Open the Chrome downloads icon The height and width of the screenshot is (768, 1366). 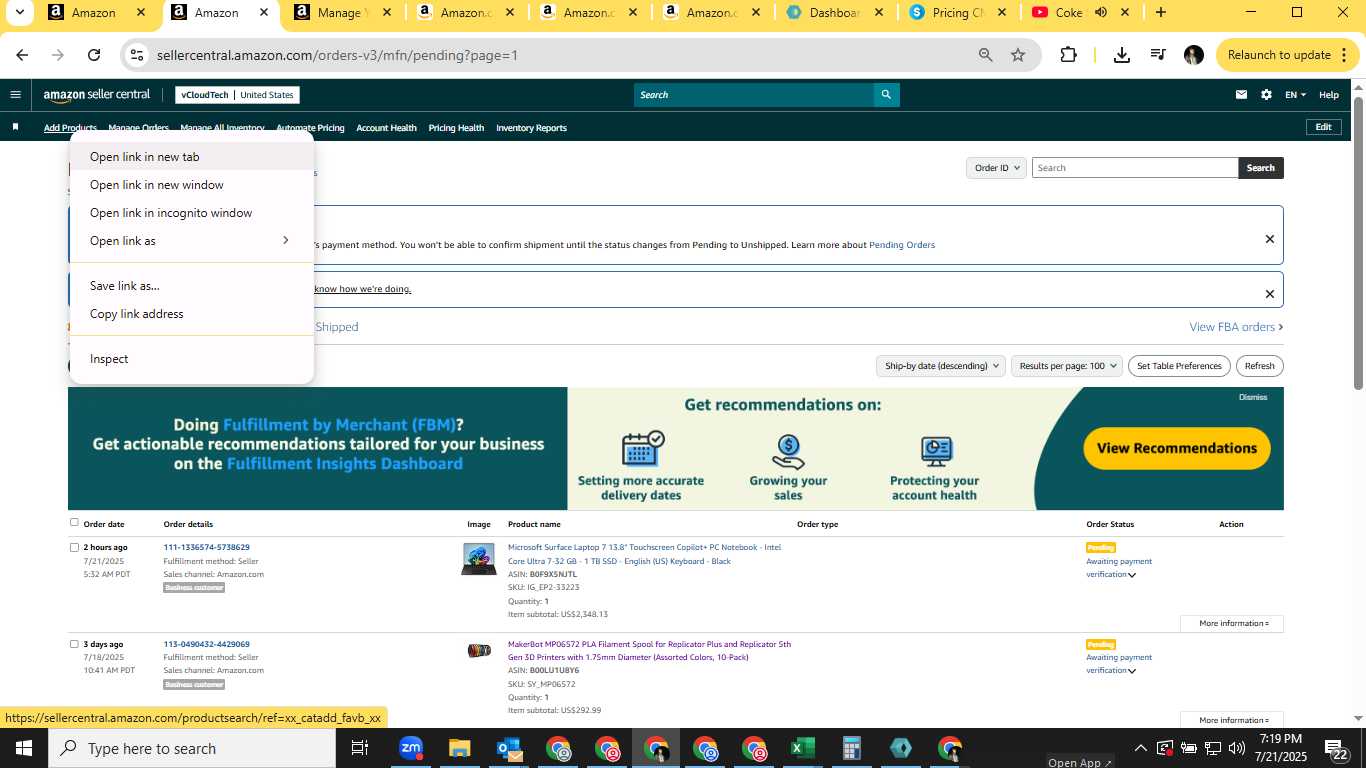(1122, 55)
